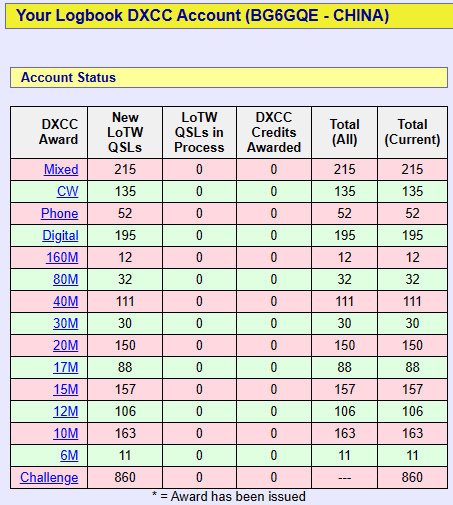Click the Account Status section header
Screen dimensions: 453x505
[229, 78]
